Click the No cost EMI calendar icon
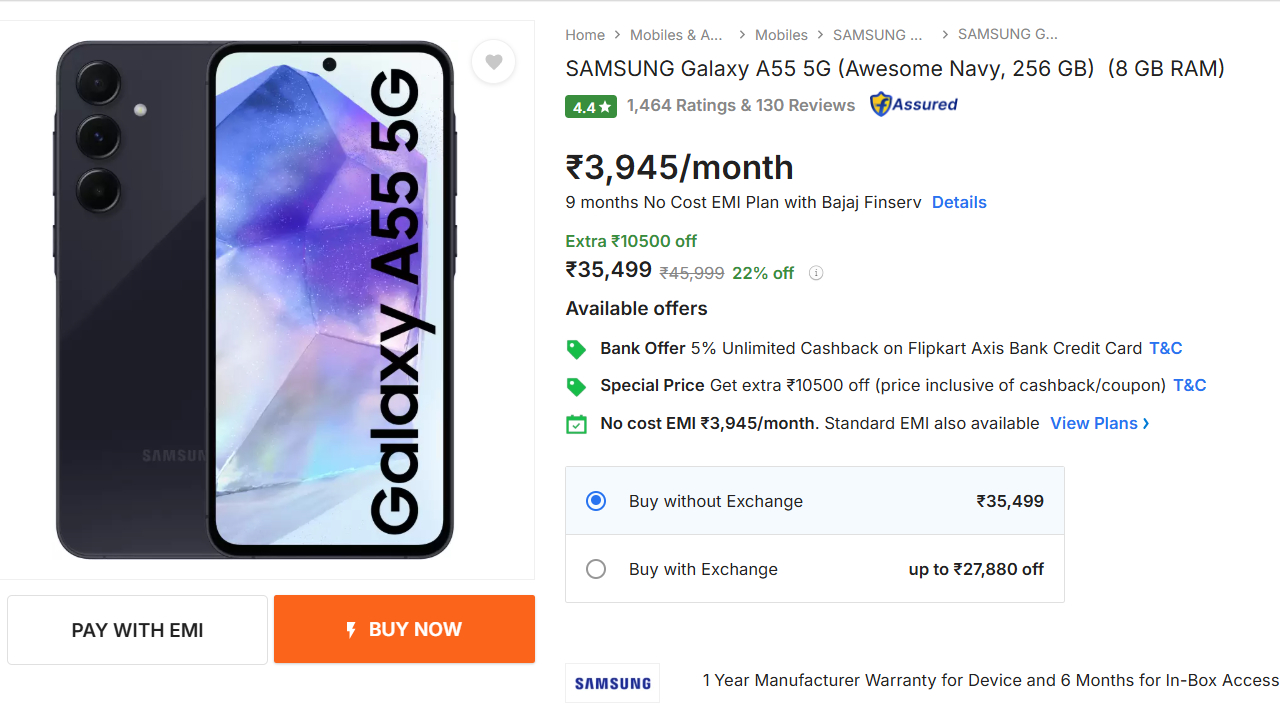1280x720 pixels. tap(576, 424)
